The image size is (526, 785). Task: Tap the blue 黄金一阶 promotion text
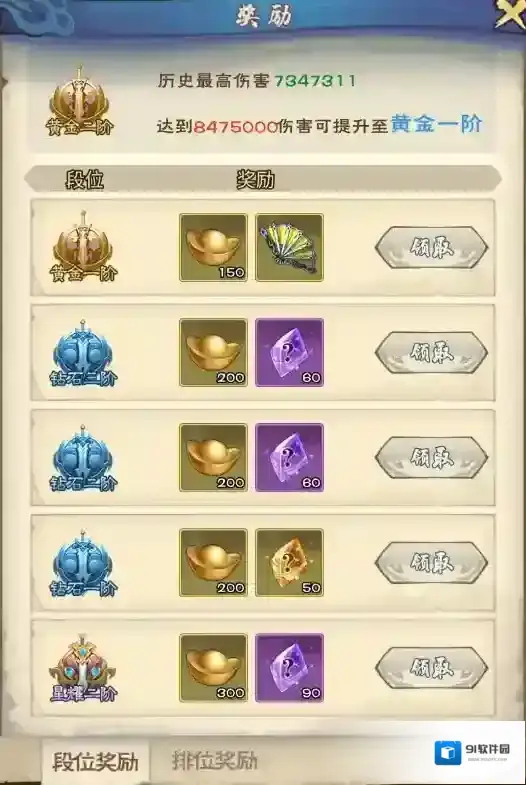pos(436,124)
